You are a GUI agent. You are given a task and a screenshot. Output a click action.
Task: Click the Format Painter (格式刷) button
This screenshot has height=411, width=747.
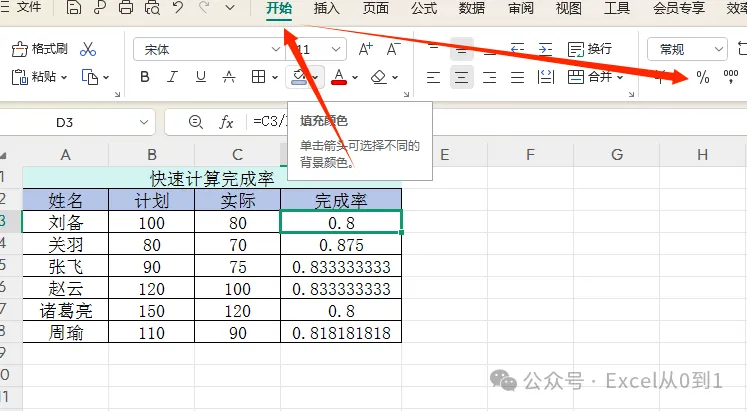tap(39, 49)
